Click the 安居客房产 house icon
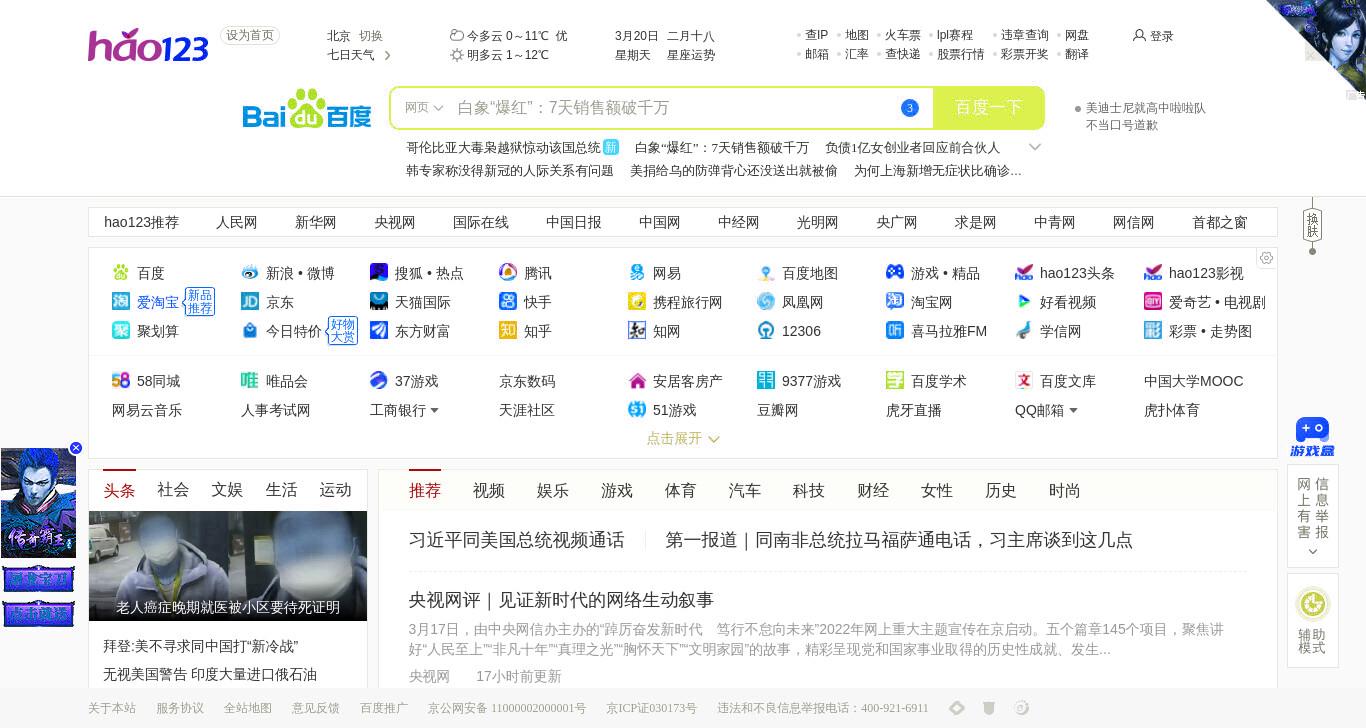The width and height of the screenshot is (1366, 728). [x=637, y=380]
